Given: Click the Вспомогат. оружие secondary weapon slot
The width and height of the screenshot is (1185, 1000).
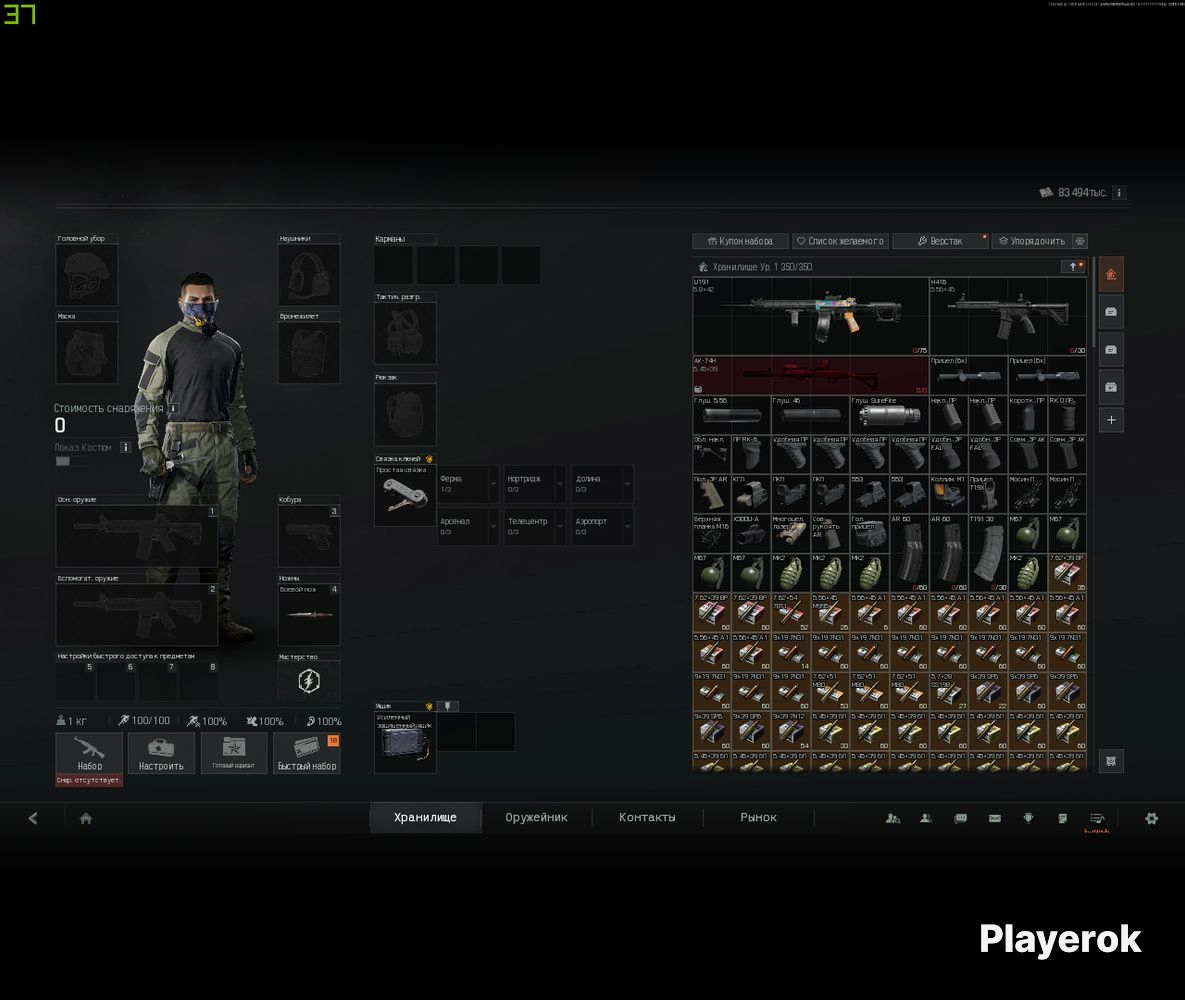Looking at the screenshot, I should (x=137, y=615).
